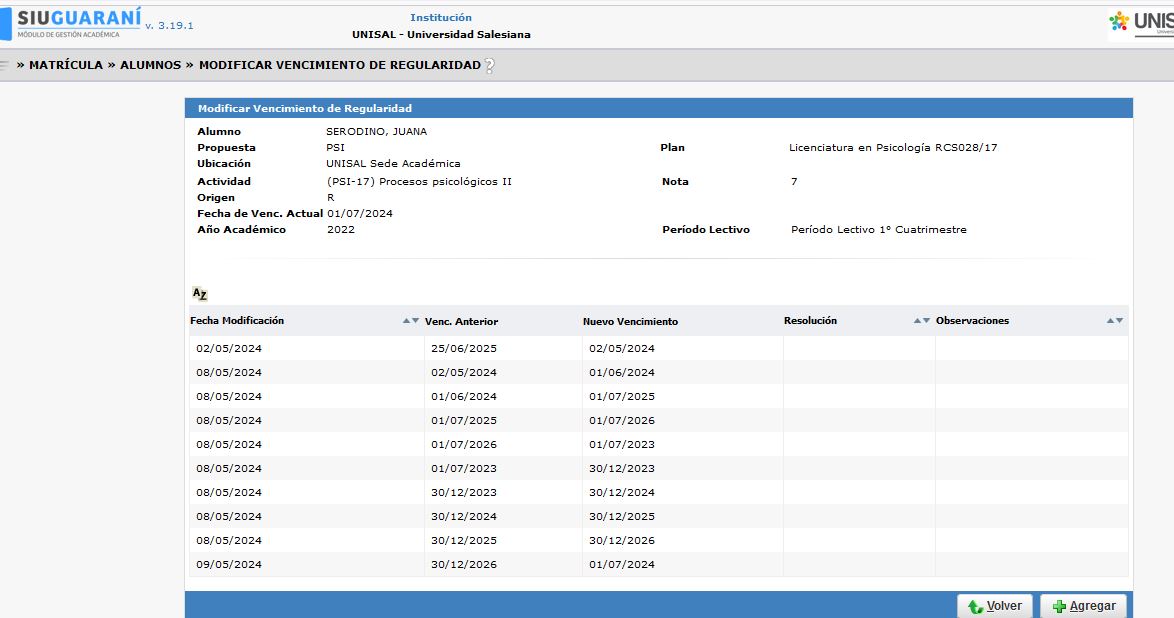Go to MATRÍCULA in the breadcrumb

pos(66,65)
